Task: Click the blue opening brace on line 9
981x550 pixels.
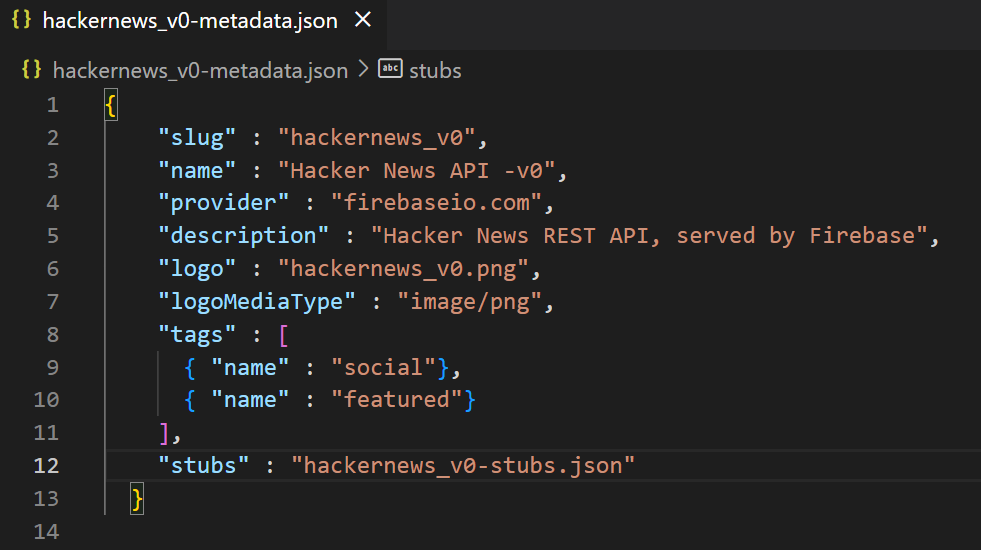Action: (190, 368)
